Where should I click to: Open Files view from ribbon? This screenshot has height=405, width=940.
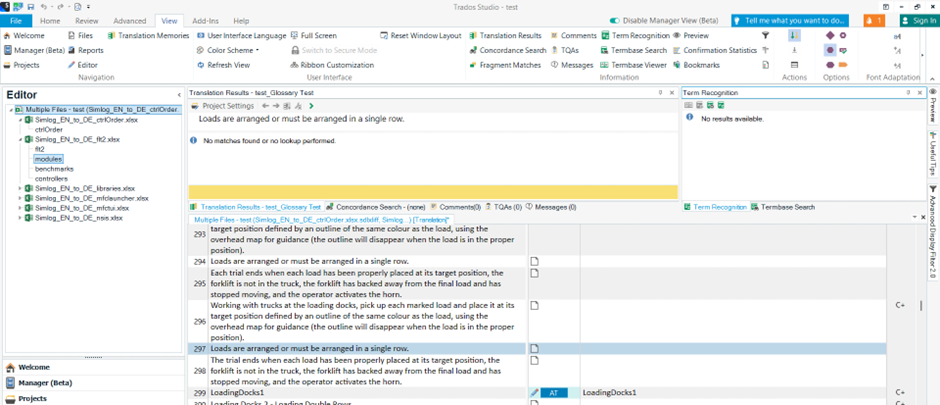(81, 36)
